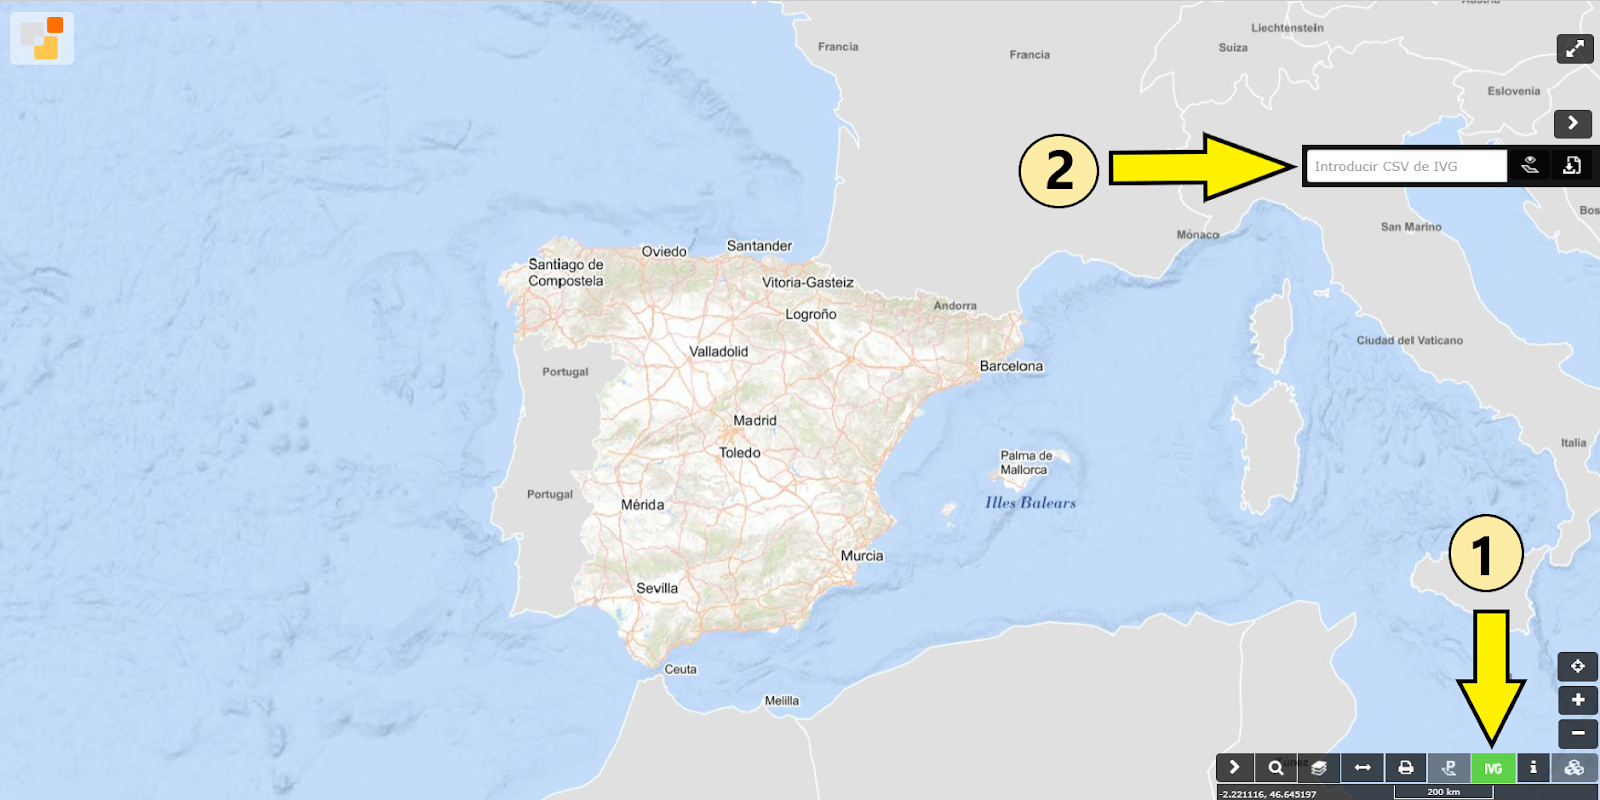Click the '200 km' scale bar

coord(1444,792)
